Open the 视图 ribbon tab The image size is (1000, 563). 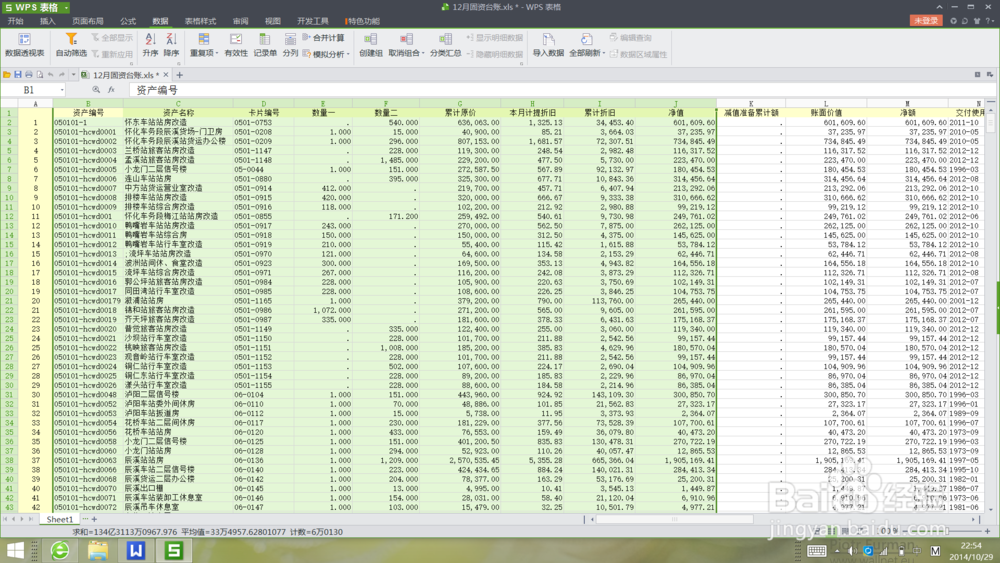coord(273,21)
